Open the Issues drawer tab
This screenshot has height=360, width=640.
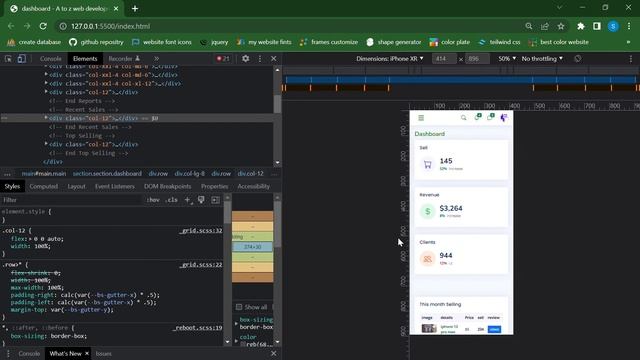[x=103, y=353]
